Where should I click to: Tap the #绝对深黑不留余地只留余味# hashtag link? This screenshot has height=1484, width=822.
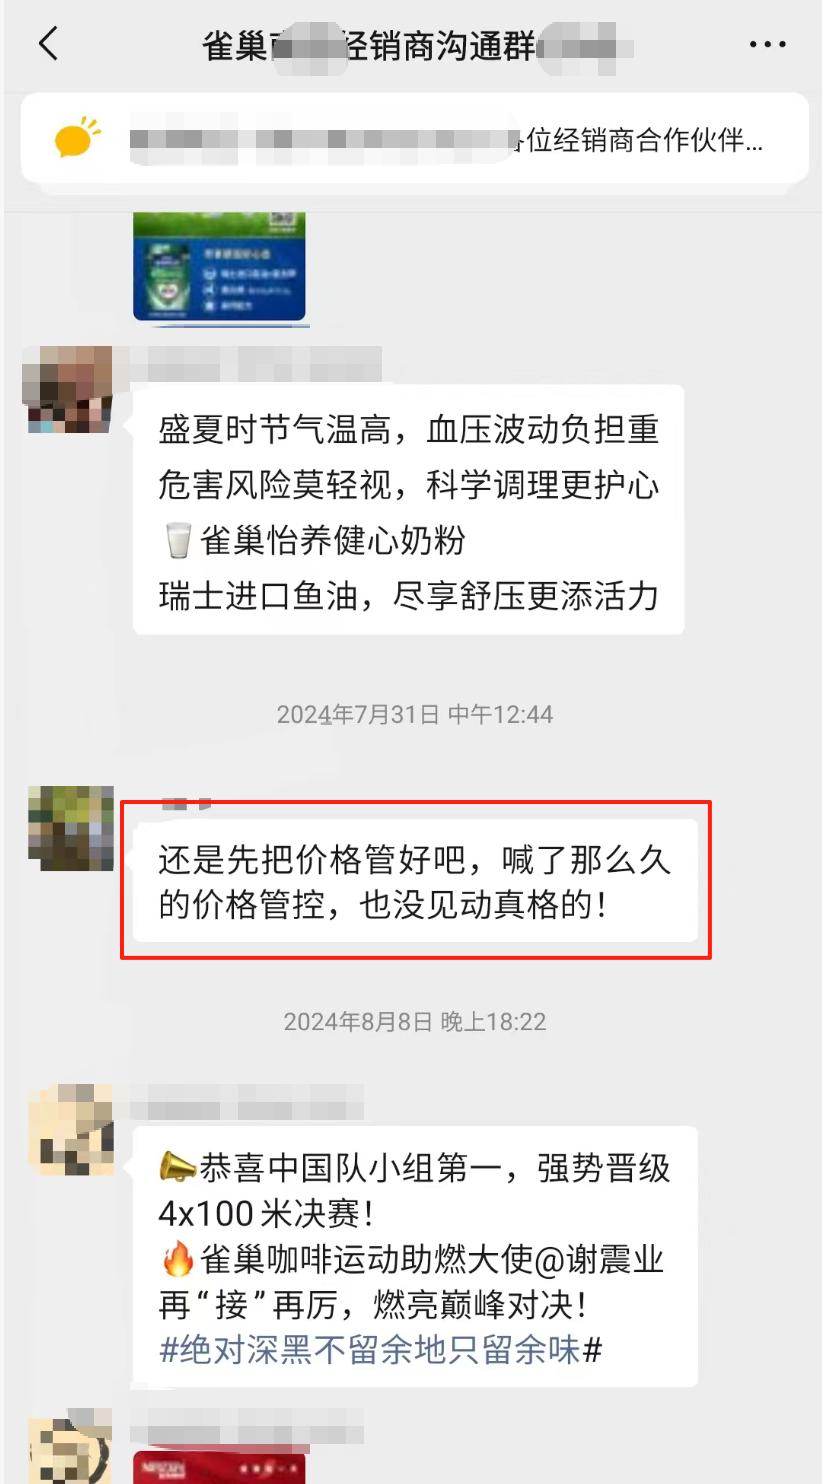[x=380, y=1350]
